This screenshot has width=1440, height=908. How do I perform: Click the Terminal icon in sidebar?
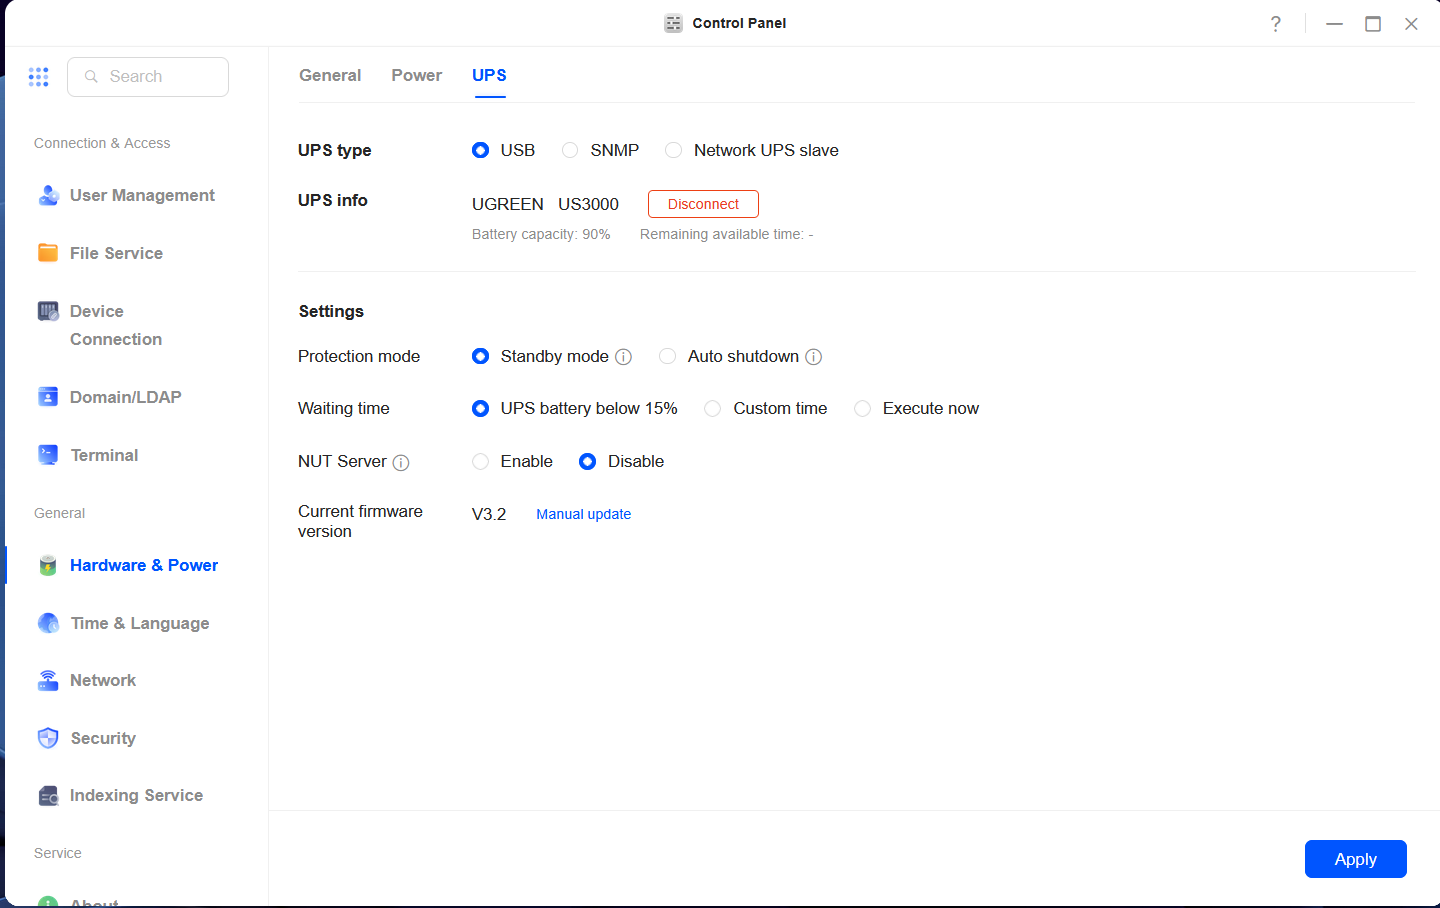coord(48,455)
